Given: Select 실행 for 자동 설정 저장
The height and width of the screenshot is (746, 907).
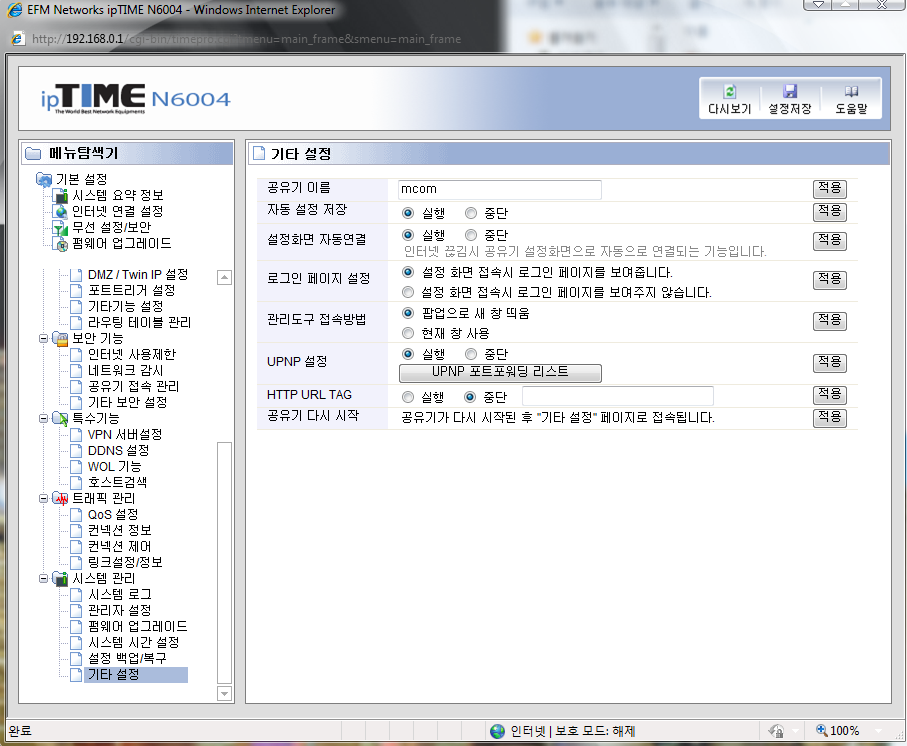Looking at the screenshot, I should click(408, 213).
